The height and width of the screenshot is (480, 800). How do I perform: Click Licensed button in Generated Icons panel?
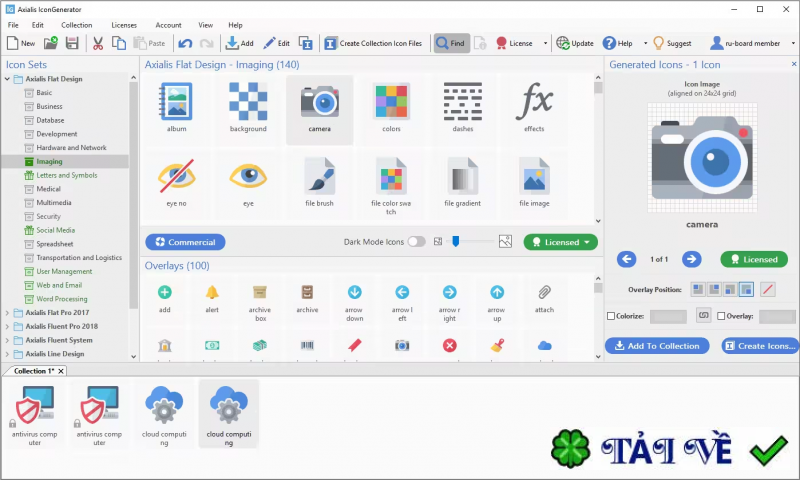click(x=753, y=259)
